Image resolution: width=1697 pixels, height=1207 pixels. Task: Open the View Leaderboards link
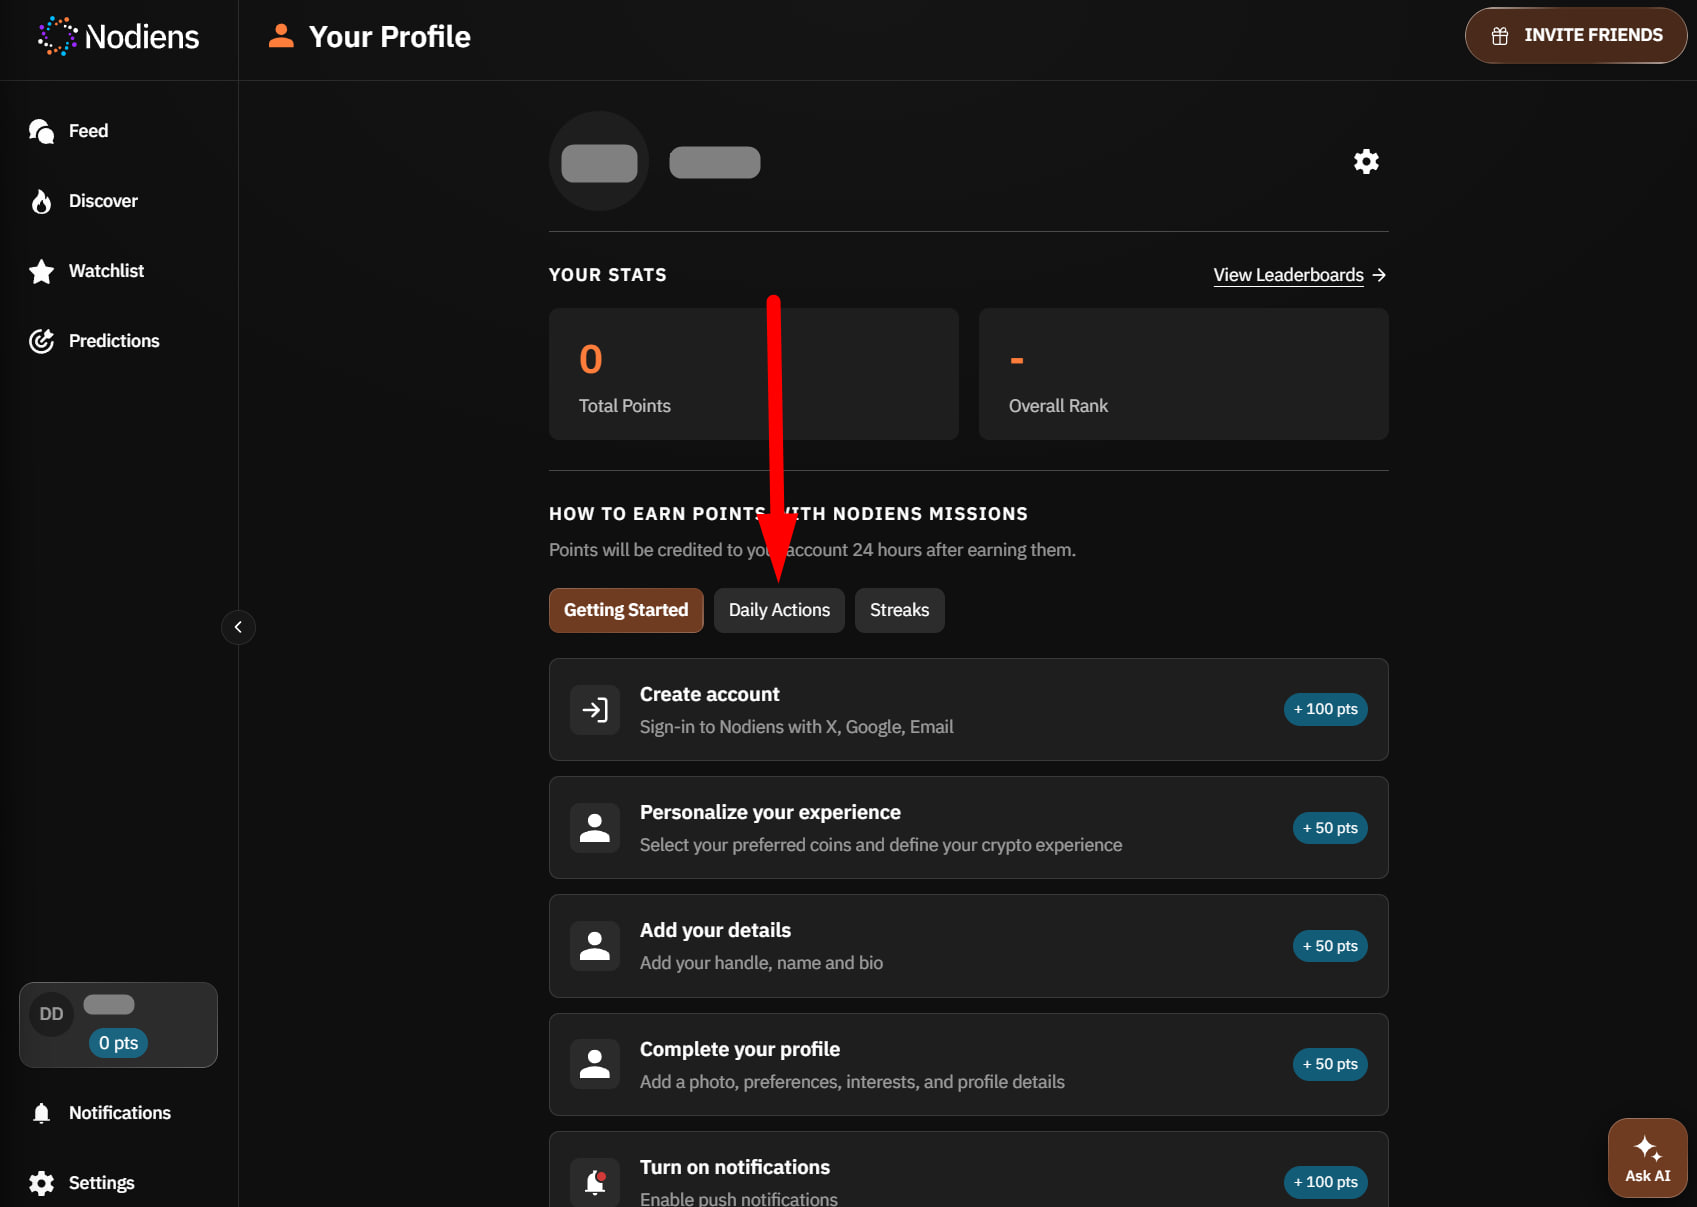[1288, 275]
